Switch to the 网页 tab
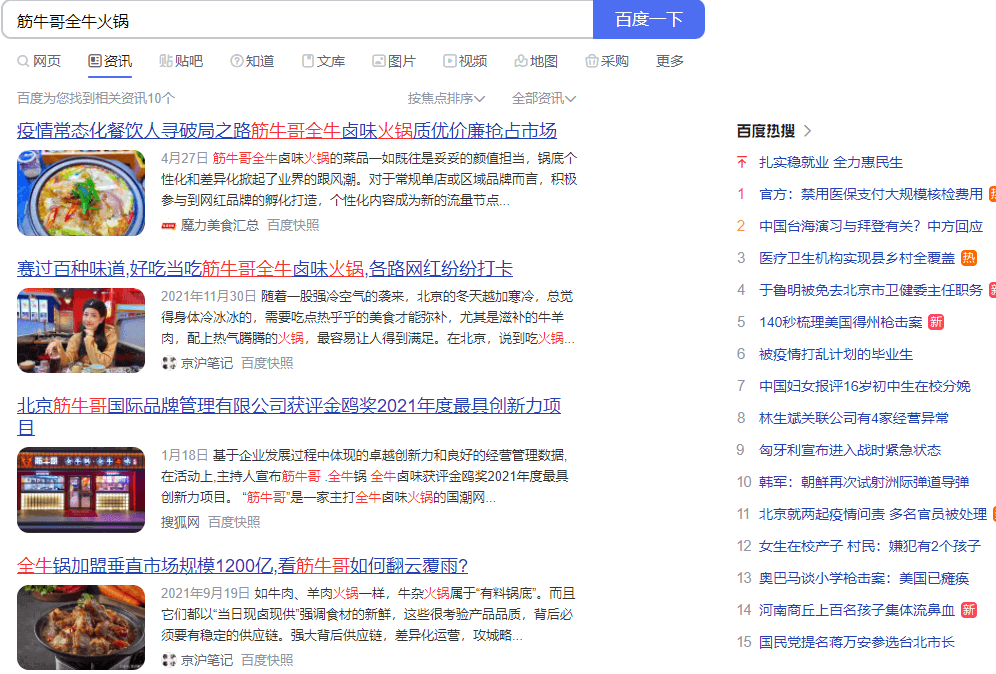This screenshot has height=674, width=996. click(x=47, y=61)
